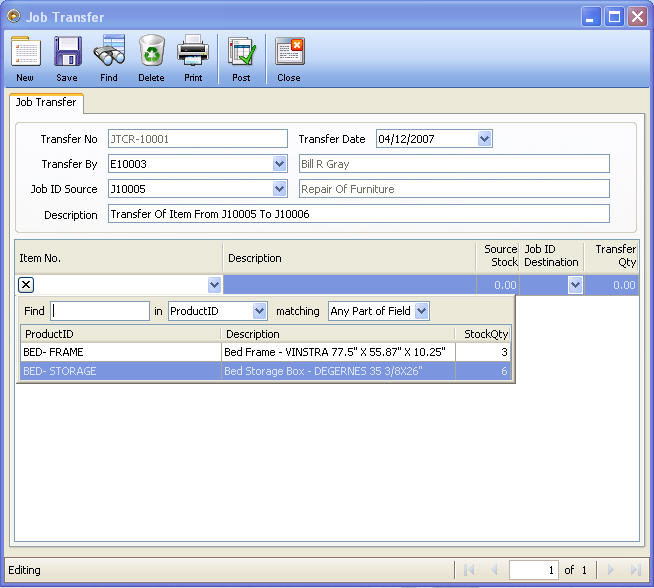The image size is (654, 588).
Task: Close the Job Transfer window
Action: tap(637, 17)
